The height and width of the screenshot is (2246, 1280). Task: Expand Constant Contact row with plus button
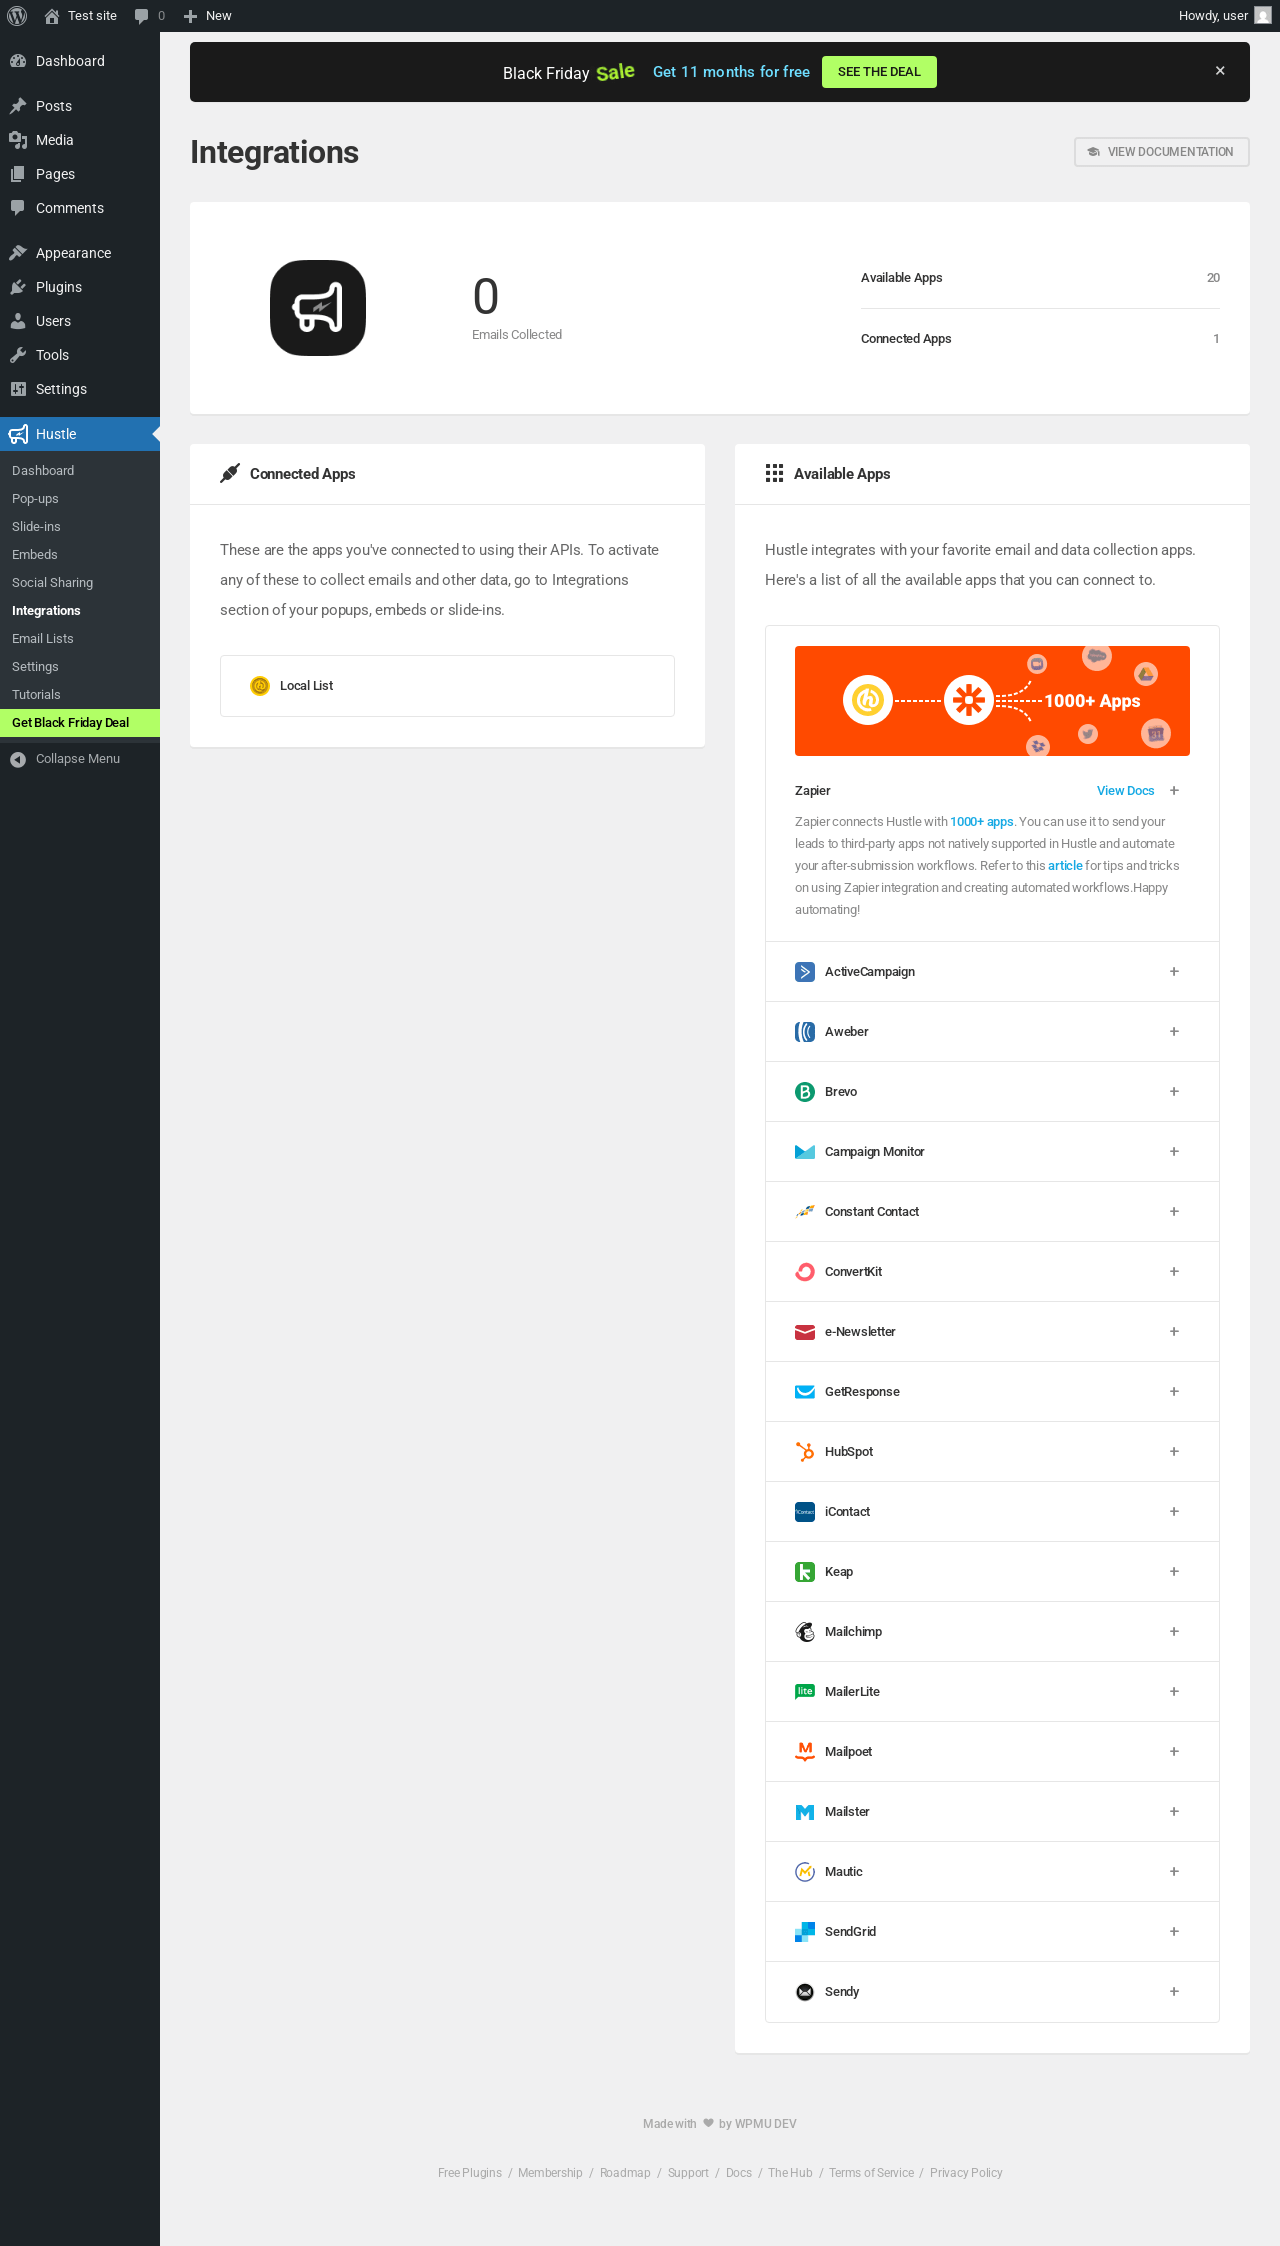1174,1212
